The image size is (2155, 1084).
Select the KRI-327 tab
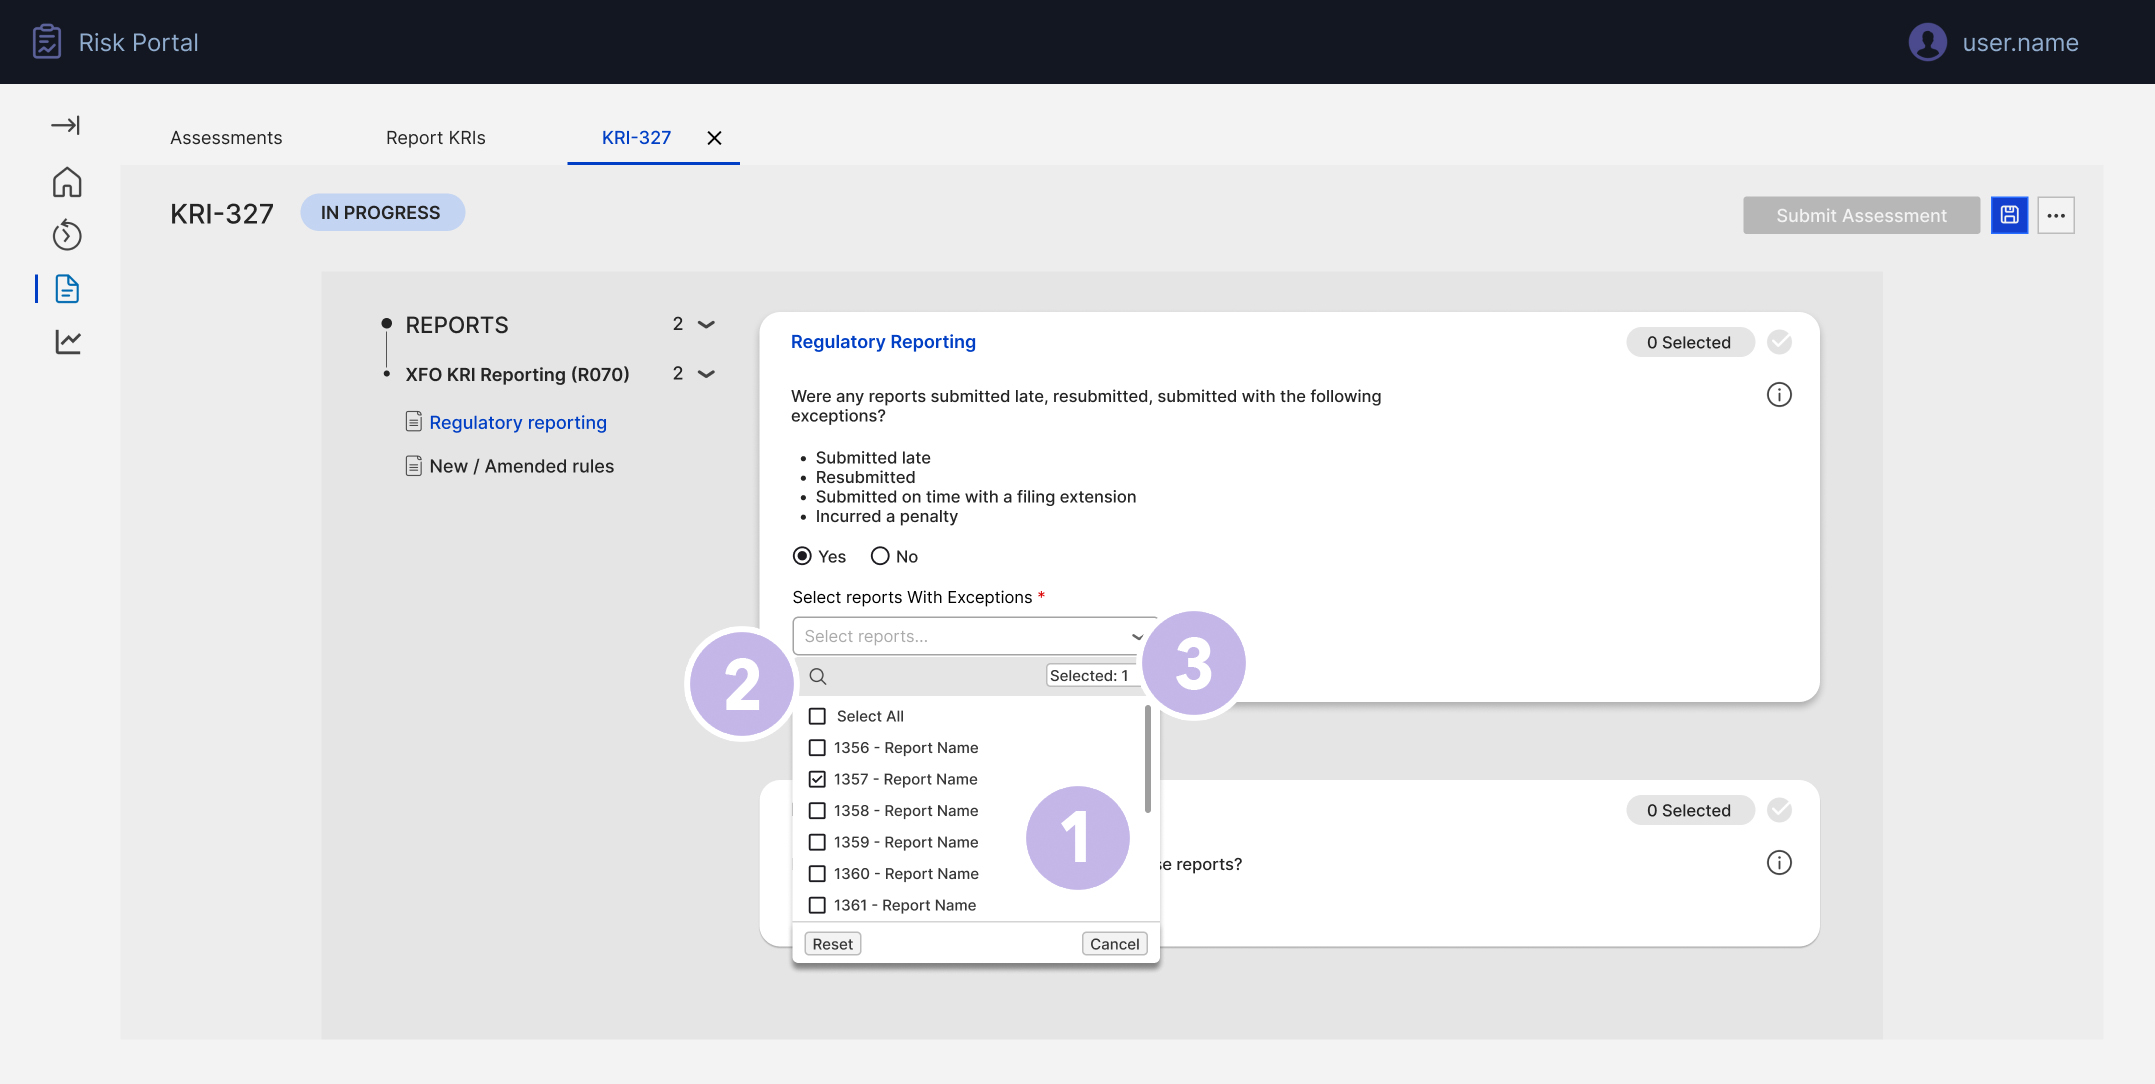click(x=636, y=138)
